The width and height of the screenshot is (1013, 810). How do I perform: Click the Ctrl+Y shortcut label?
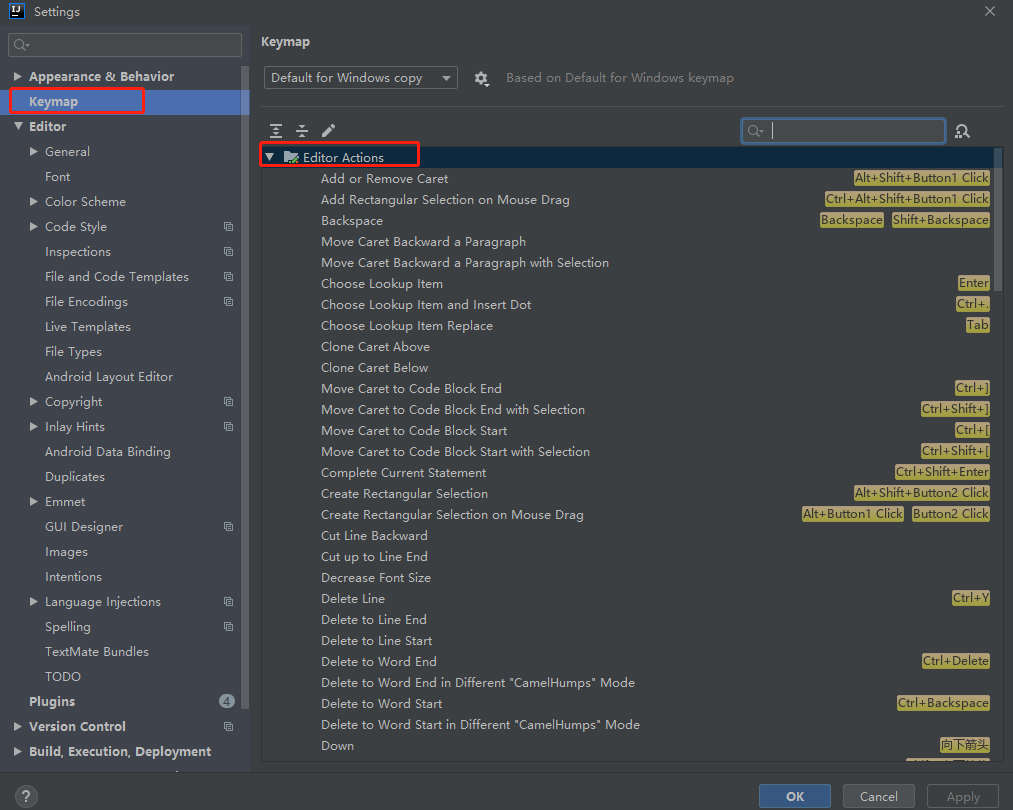pyautogui.click(x=970, y=597)
